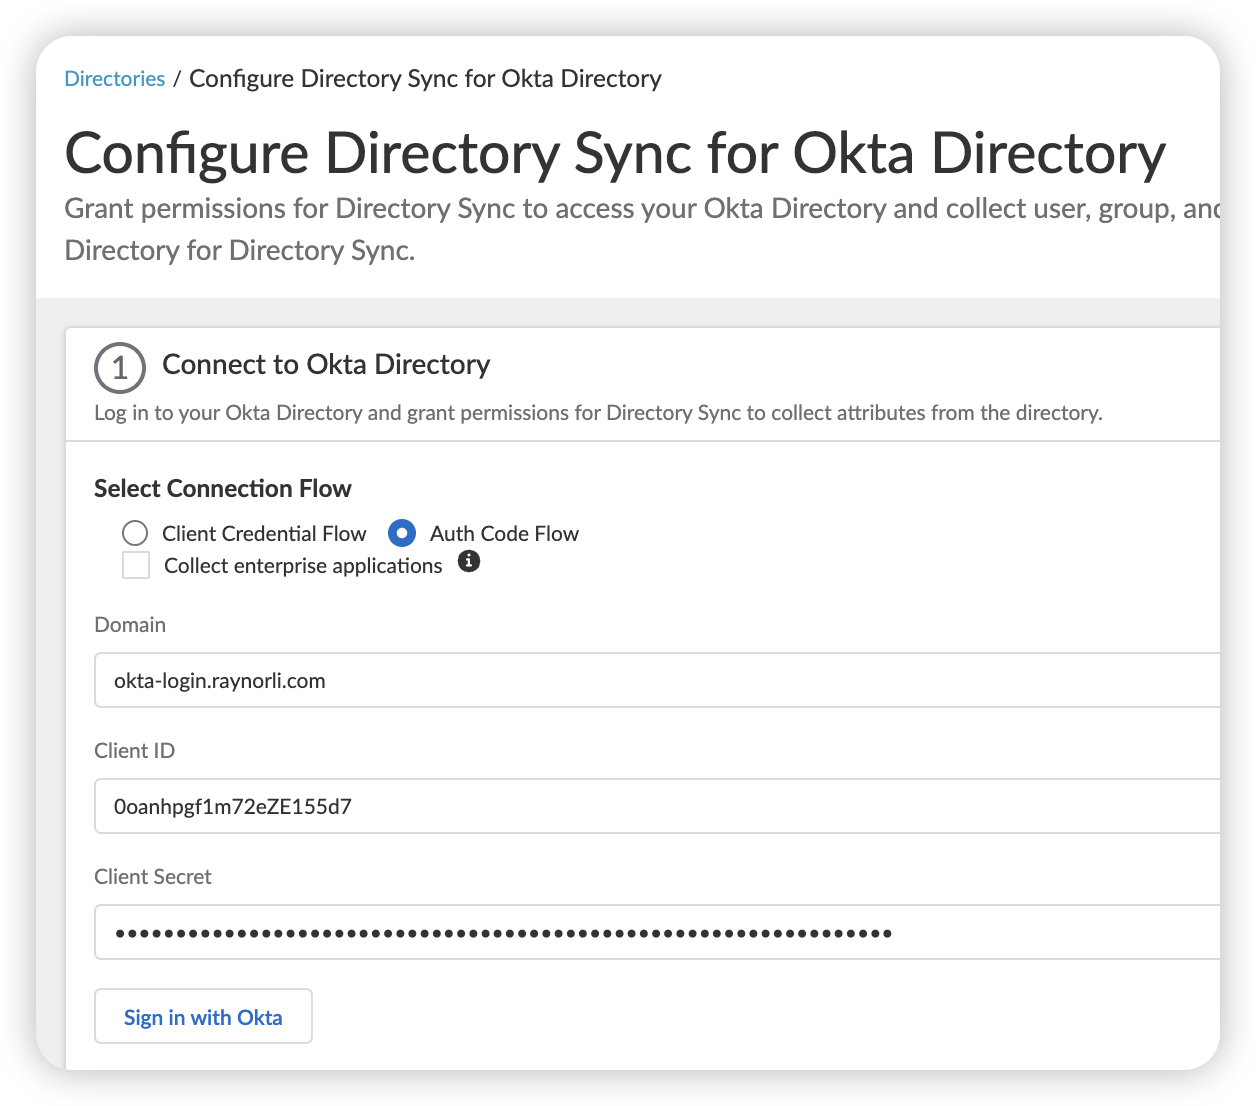Click the Select Connection Flow label
The width and height of the screenshot is (1256, 1106).
tap(223, 488)
